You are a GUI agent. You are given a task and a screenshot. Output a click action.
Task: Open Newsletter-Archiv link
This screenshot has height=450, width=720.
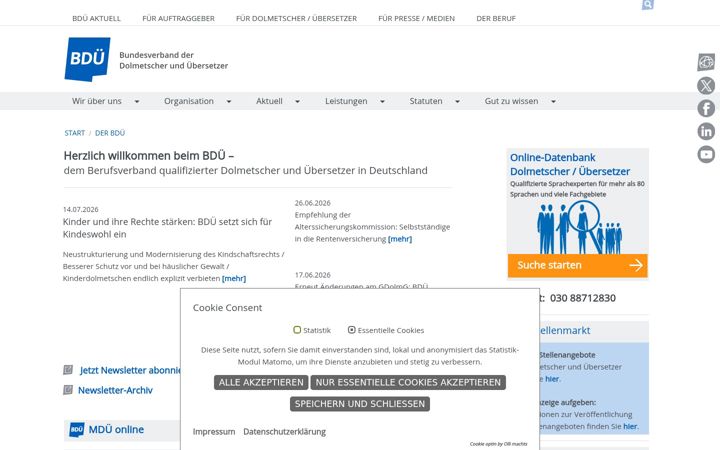click(x=115, y=390)
